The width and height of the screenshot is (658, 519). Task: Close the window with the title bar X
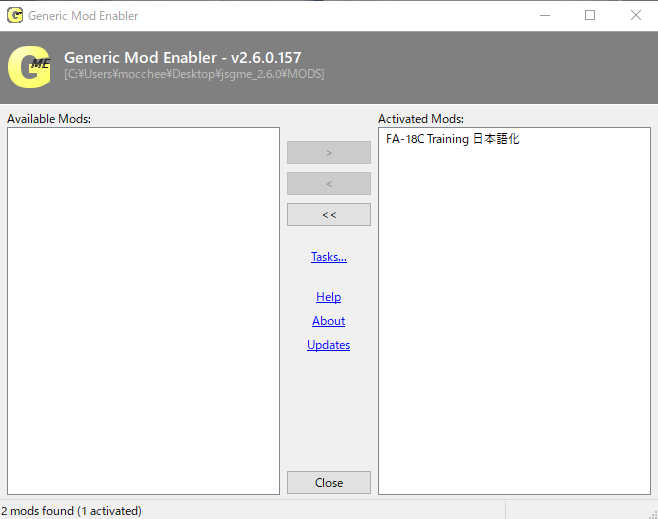point(635,16)
